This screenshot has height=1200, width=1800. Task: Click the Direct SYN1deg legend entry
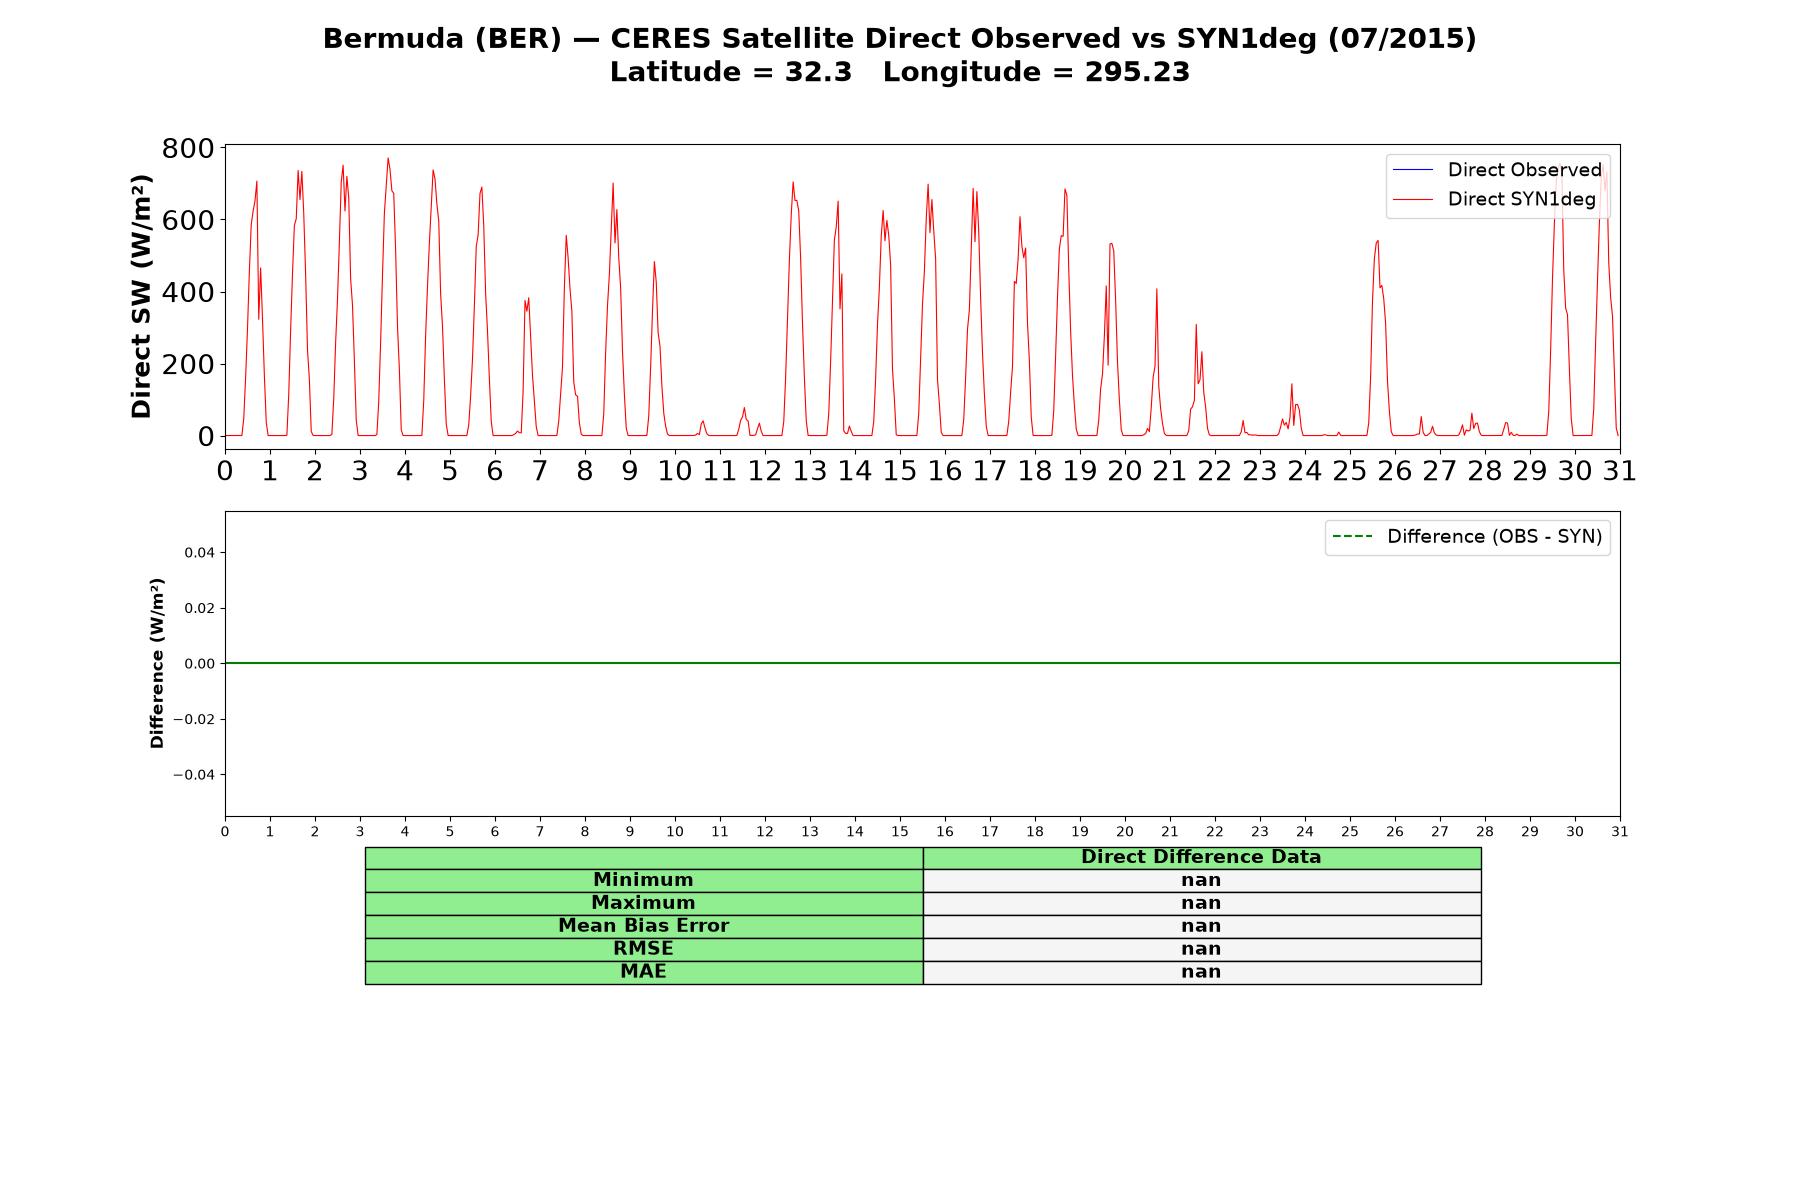pos(1494,199)
